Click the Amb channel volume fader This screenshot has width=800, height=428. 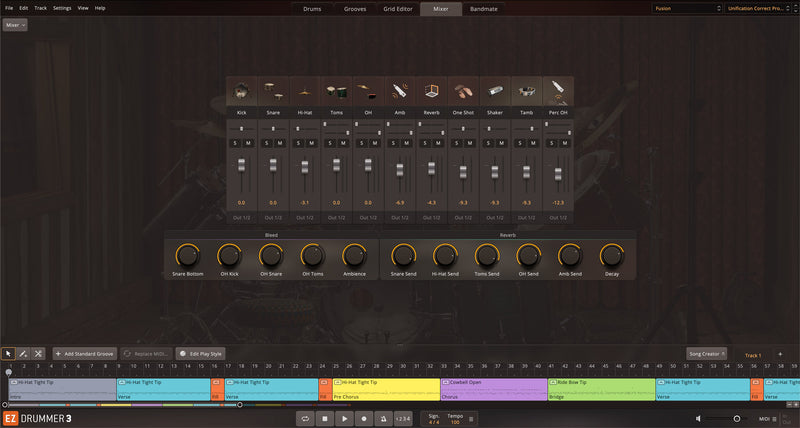pos(399,171)
